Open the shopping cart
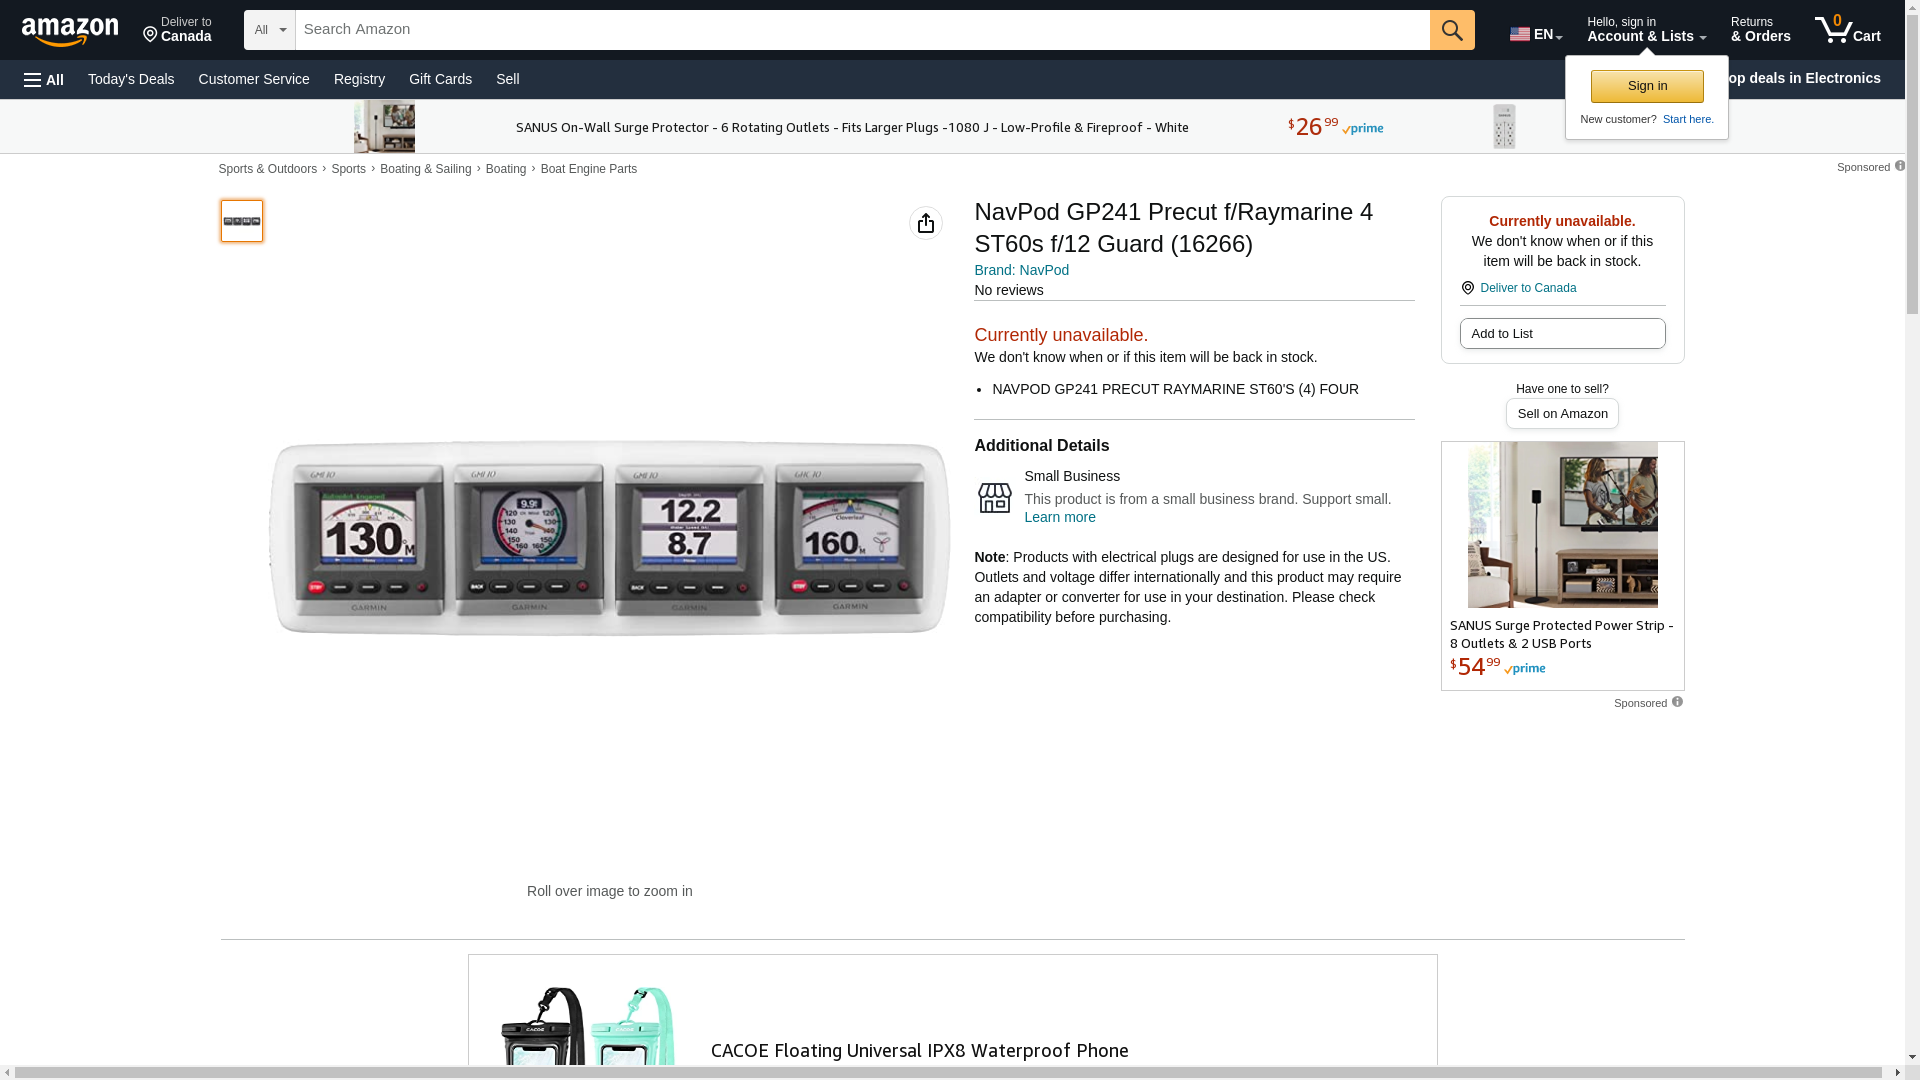This screenshot has height=1080, width=1920. [x=1847, y=30]
